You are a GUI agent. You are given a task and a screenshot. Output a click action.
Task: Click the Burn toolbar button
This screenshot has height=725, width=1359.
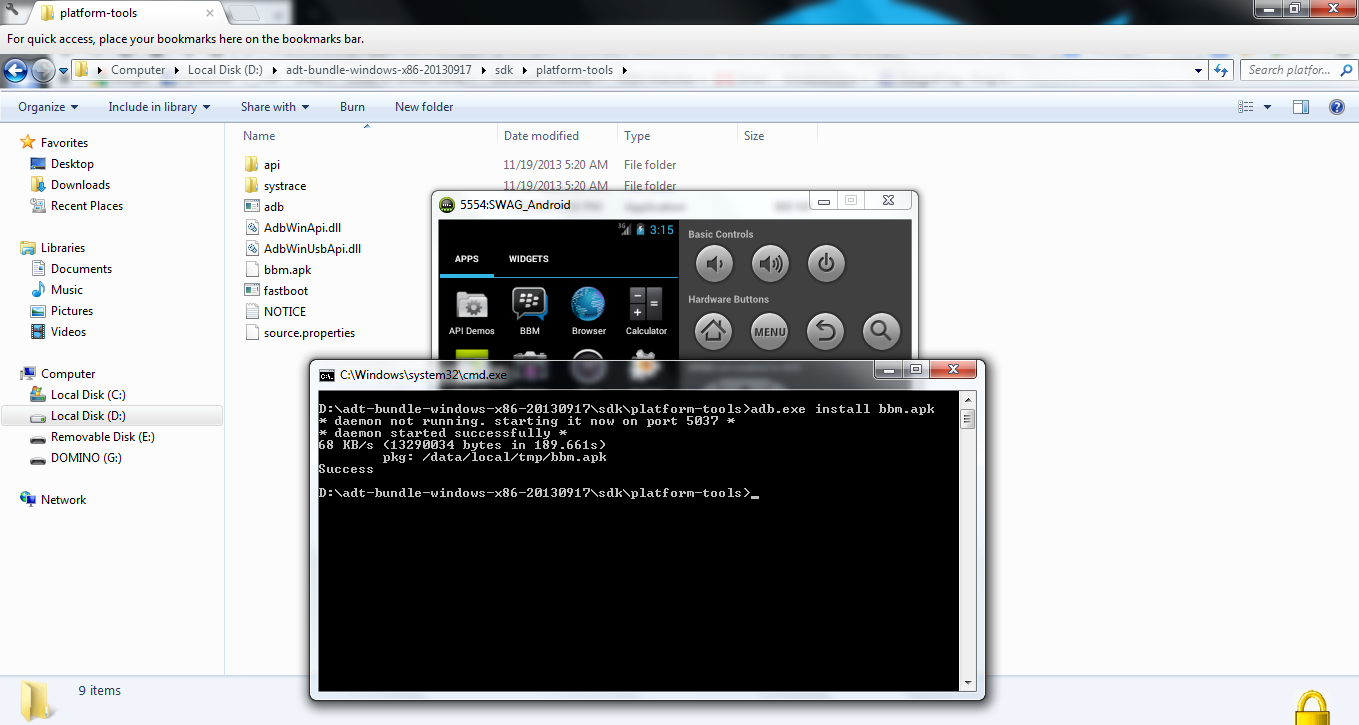point(352,107)
